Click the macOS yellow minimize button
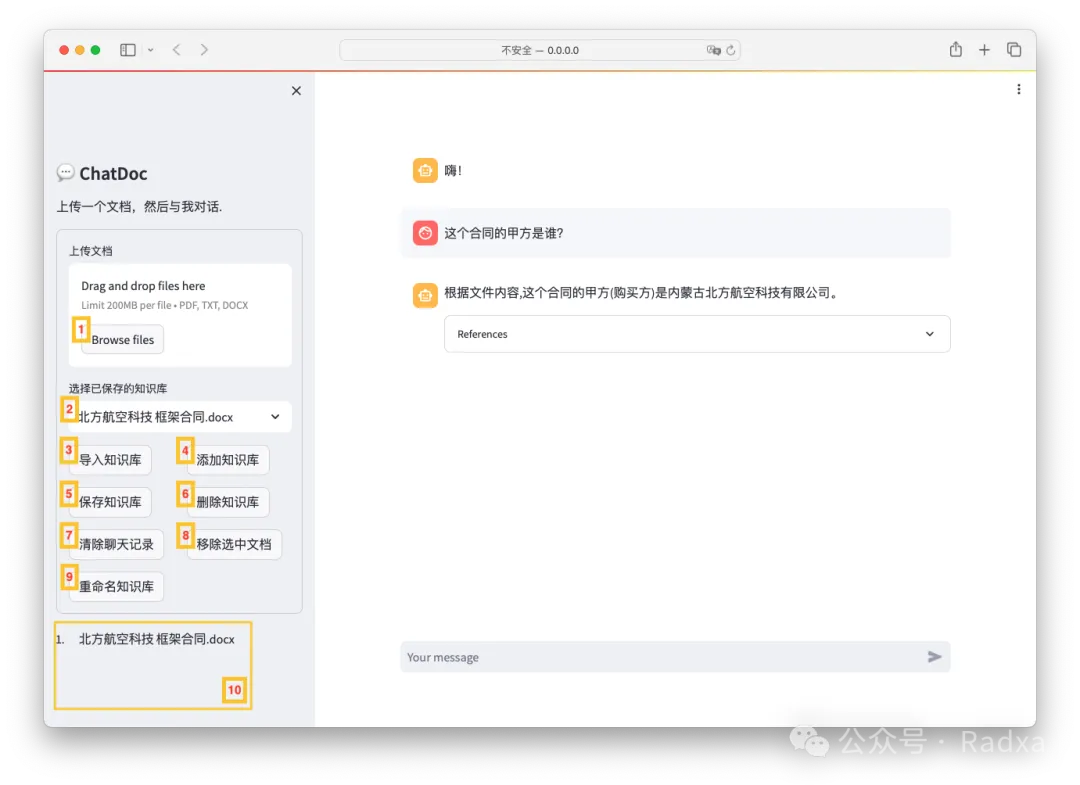Screen dimensions: 1080x785 pyautogui.click(x=80, y=50)
